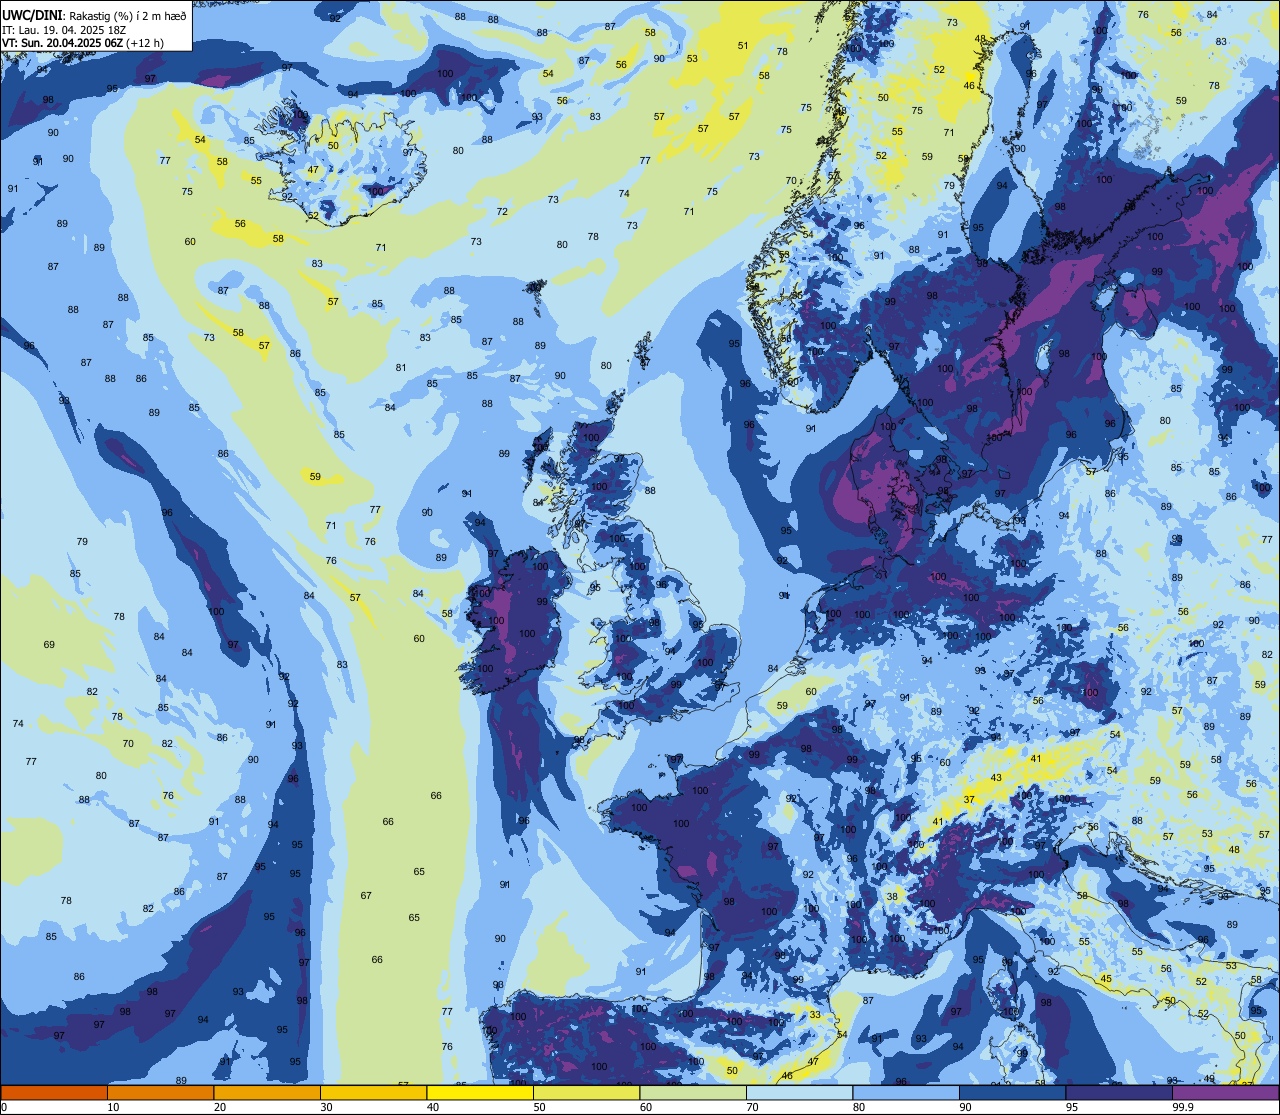Click the '40' tick label on the legend scale
Screen dimensions: 1280x1115
[x=434, y=1107]
